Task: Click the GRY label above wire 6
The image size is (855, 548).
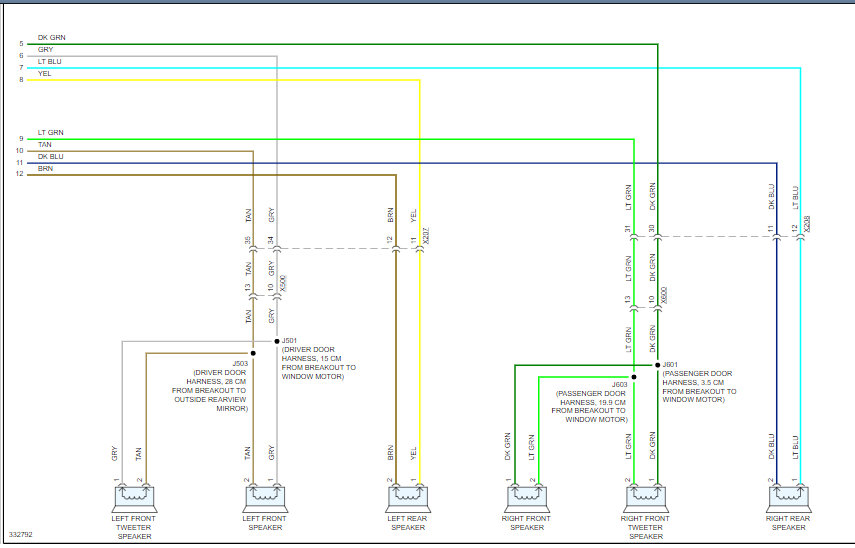Action: (46, 50)
